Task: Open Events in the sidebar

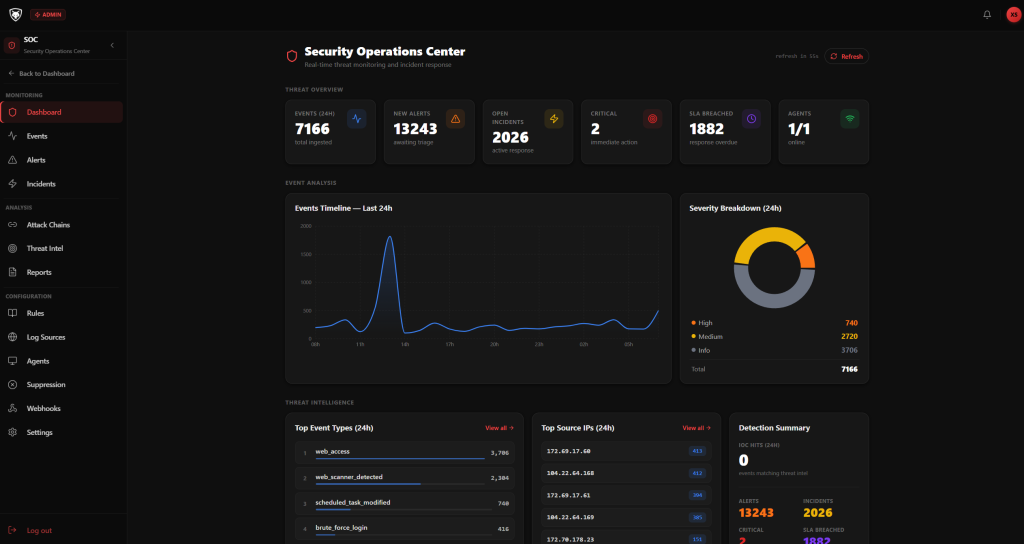Action: [62, 136]
